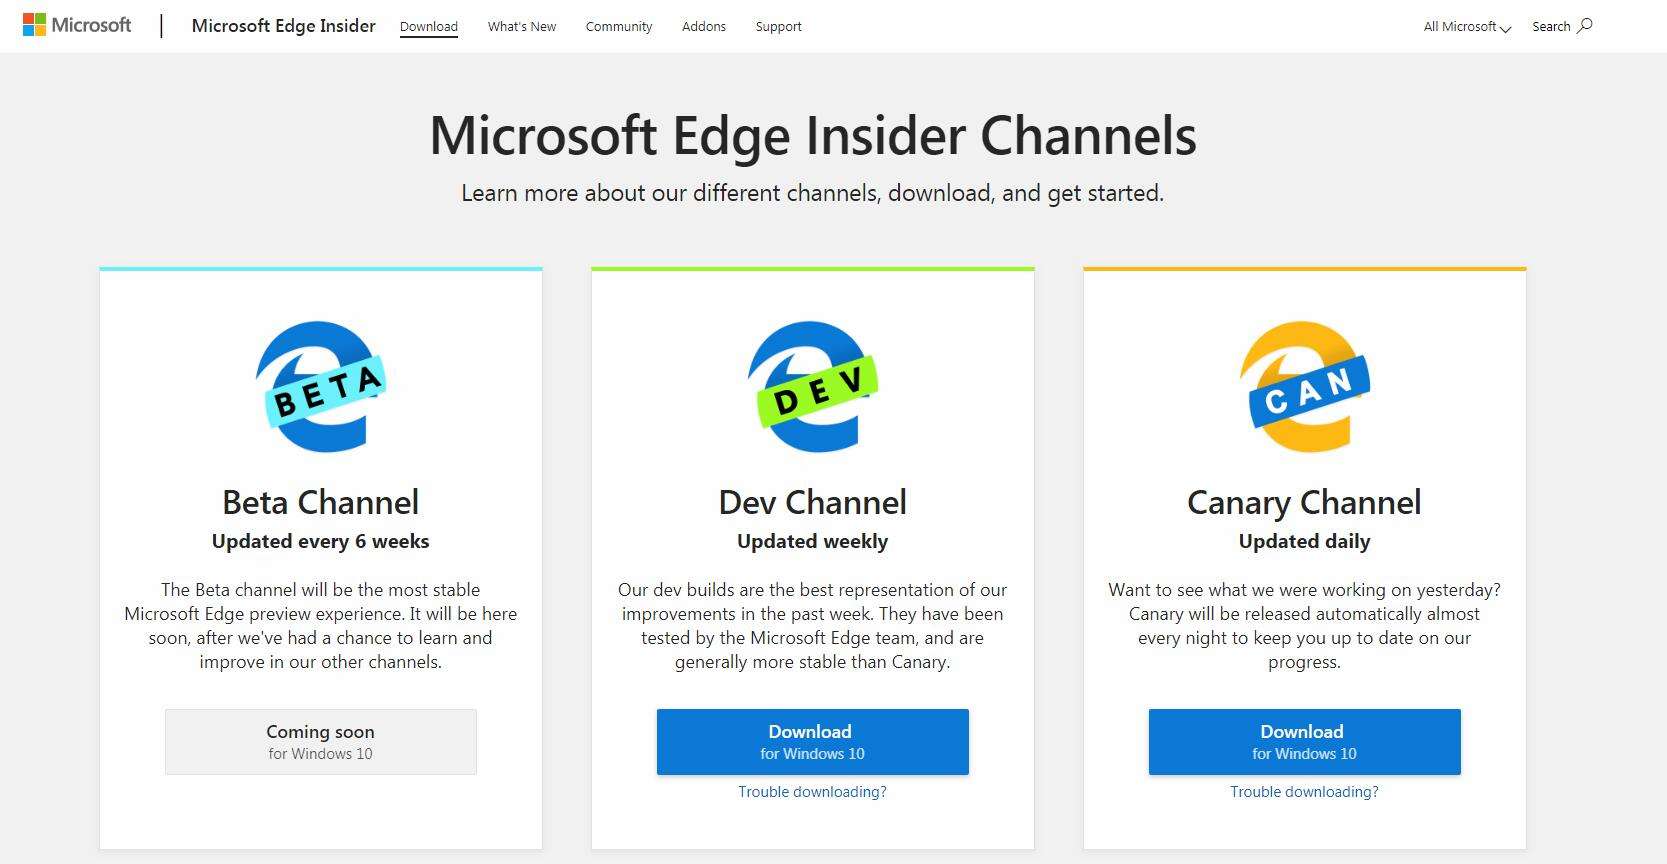Download Dev Channel for Windows 10
This screenshot has height=864, width=1667.
coord(813,742)
